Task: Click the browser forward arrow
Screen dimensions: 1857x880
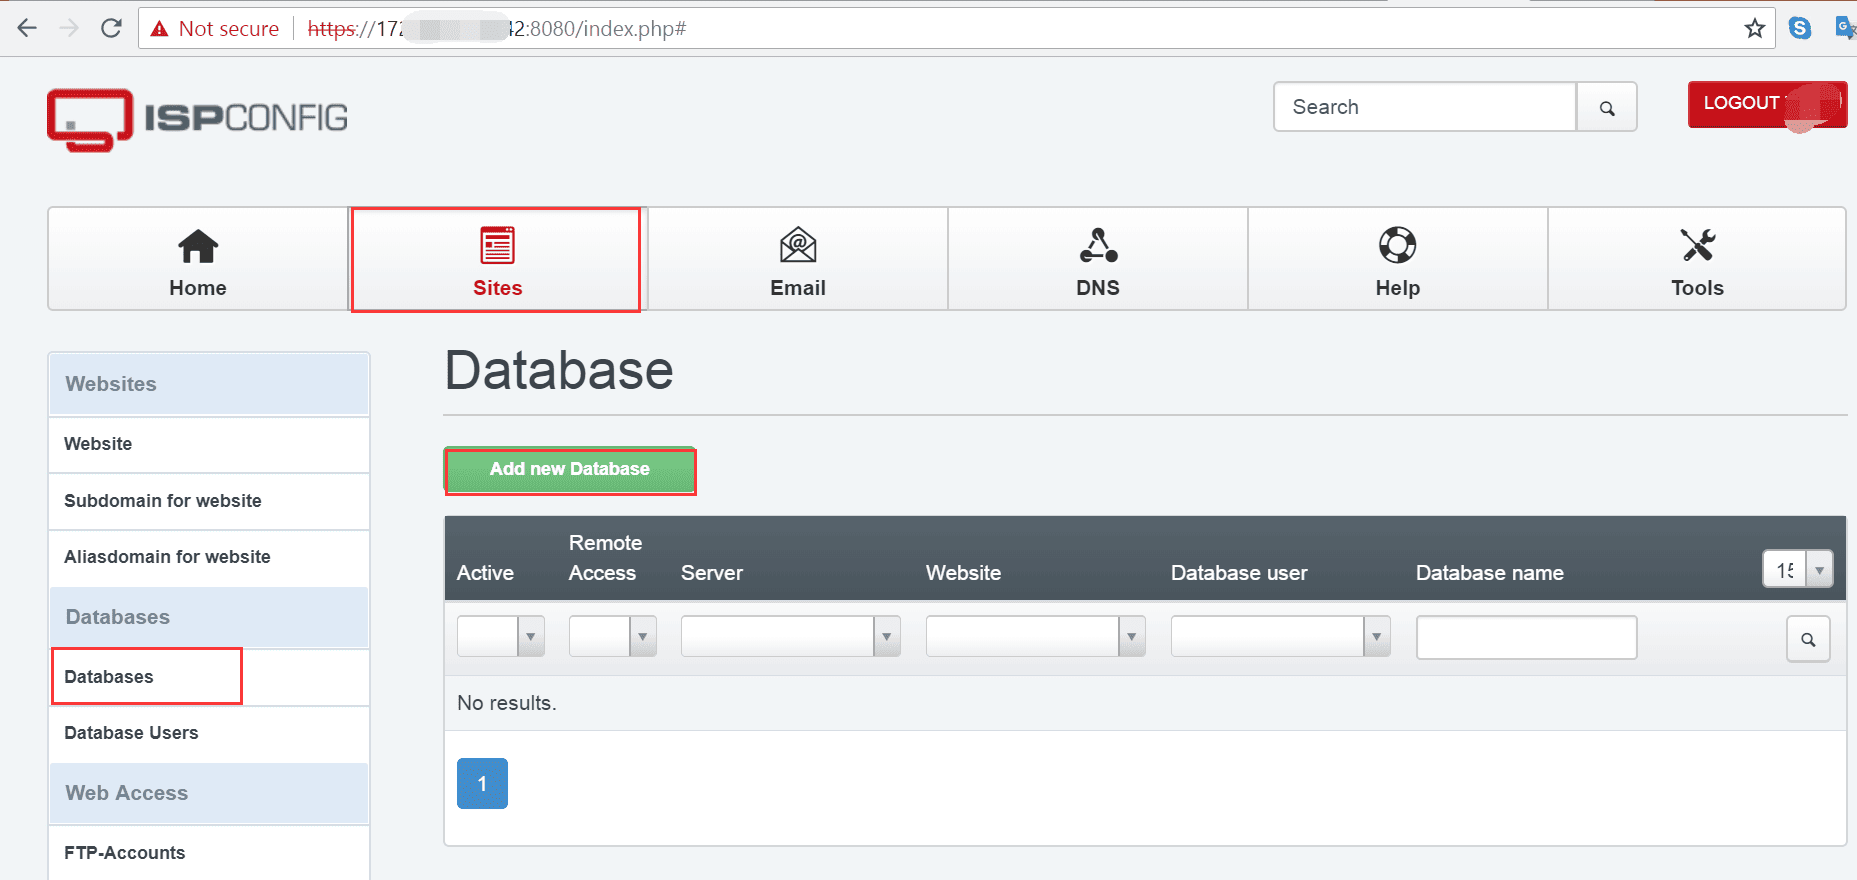Action: pyautogui.click(x=69, y=28)
